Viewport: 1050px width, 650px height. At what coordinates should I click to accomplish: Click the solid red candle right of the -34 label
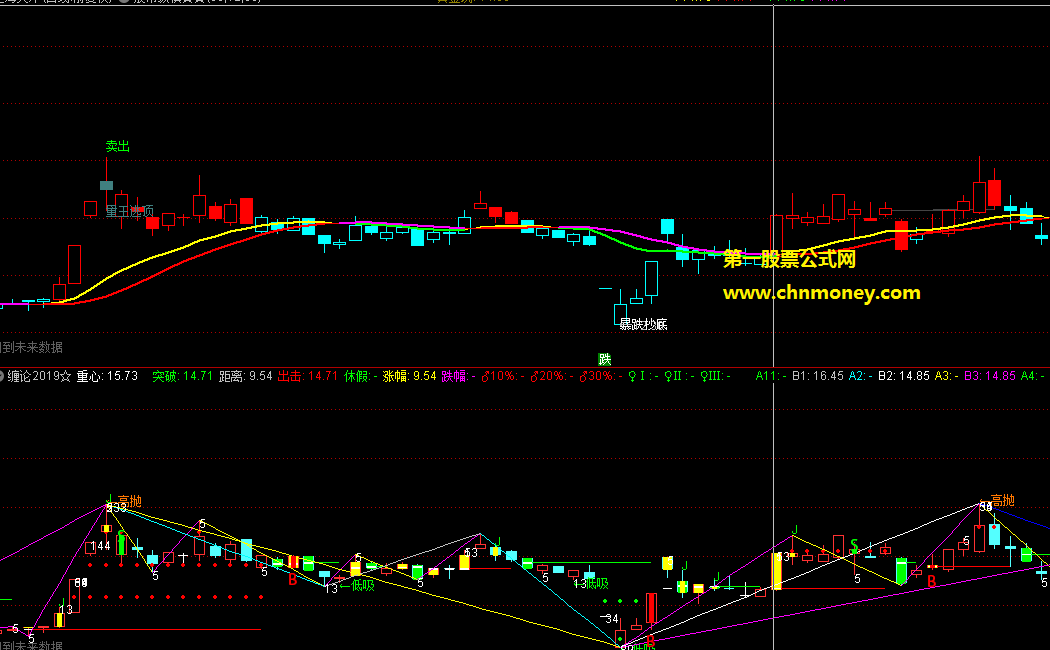coord(651,608)
